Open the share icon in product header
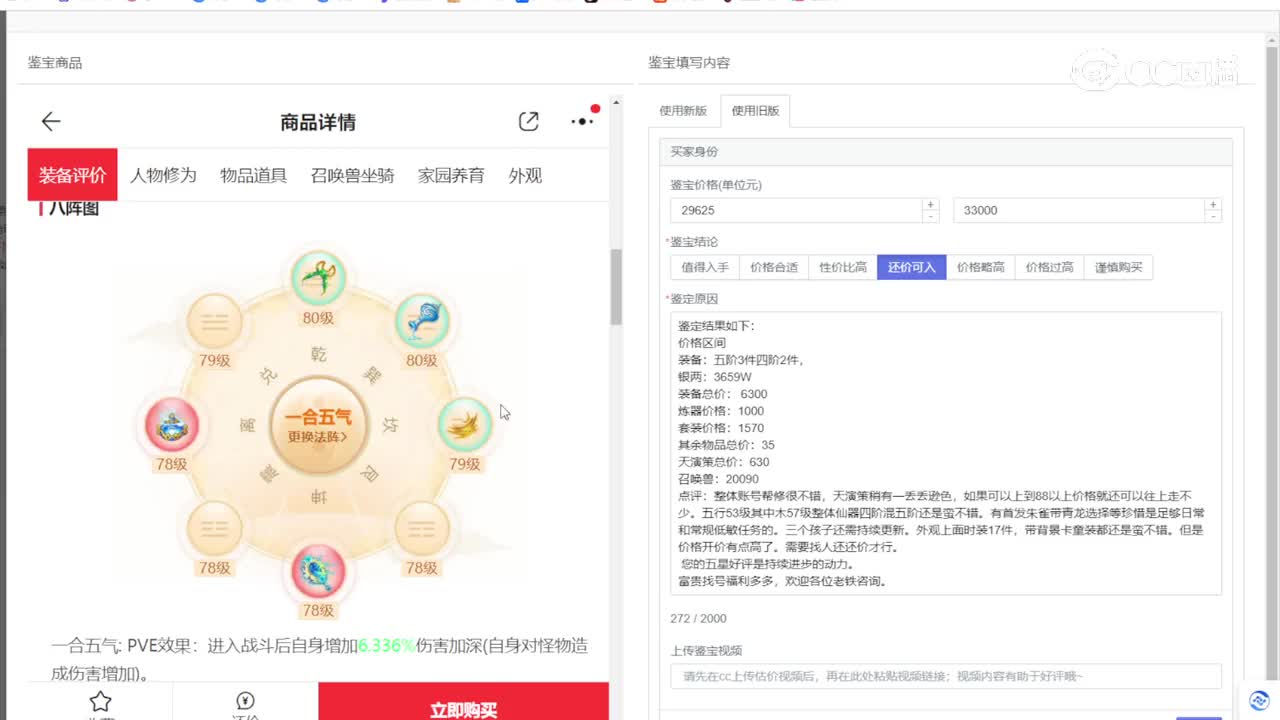1280x720 pixels. 529,122
